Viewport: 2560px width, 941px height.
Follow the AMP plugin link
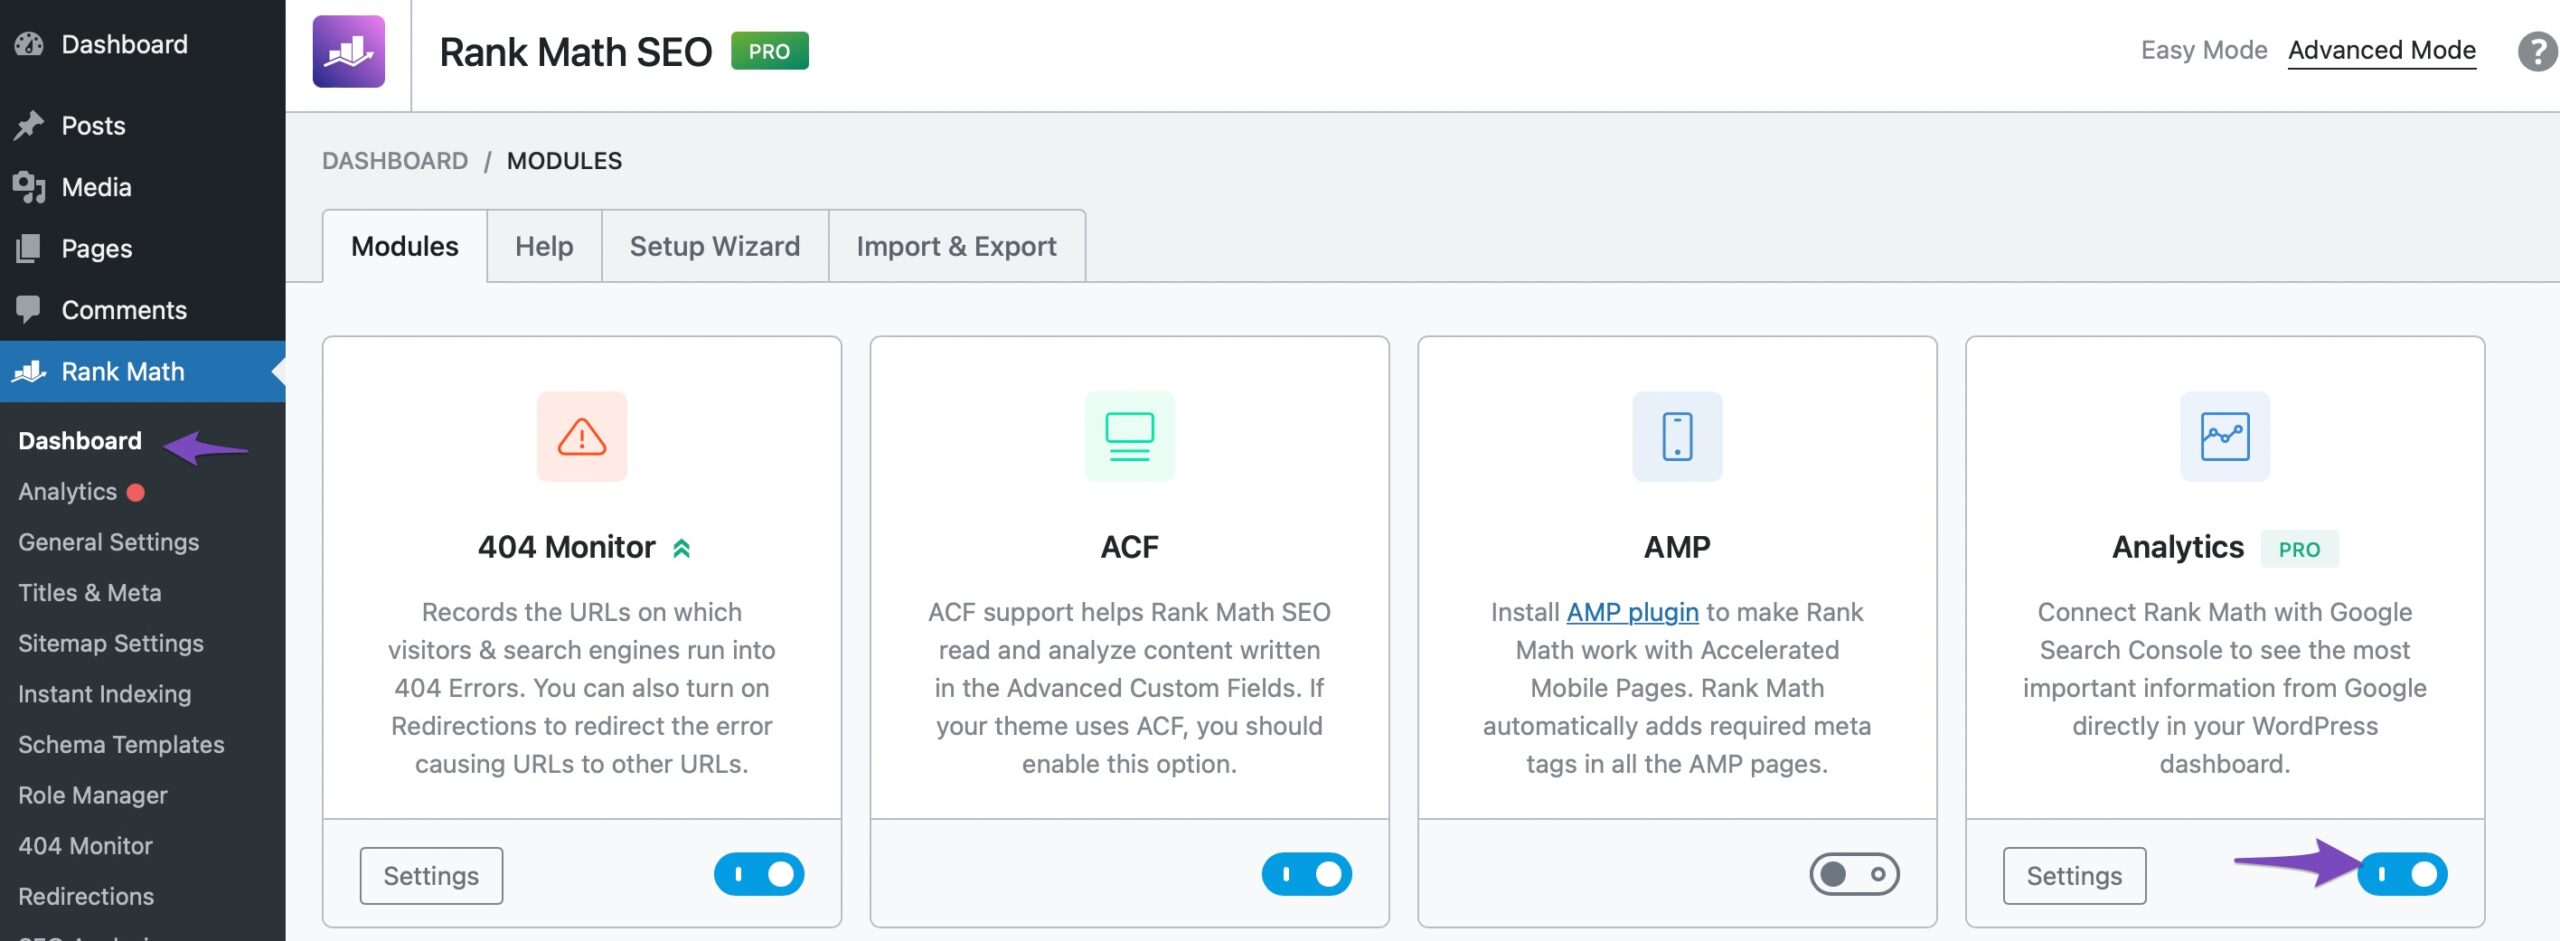[x=1632, y=612]
